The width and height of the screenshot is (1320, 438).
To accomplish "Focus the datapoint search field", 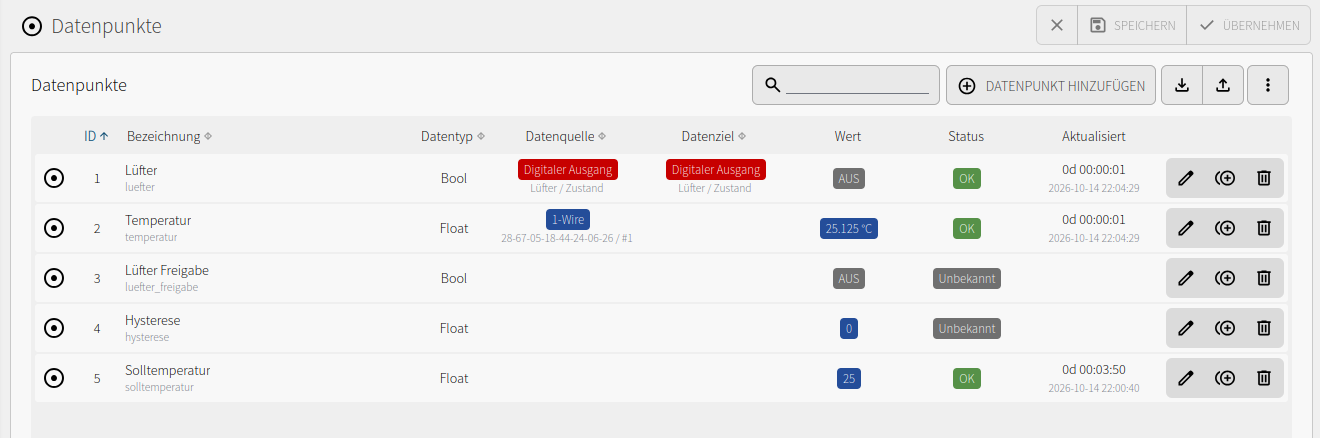I will pos(858,85).
